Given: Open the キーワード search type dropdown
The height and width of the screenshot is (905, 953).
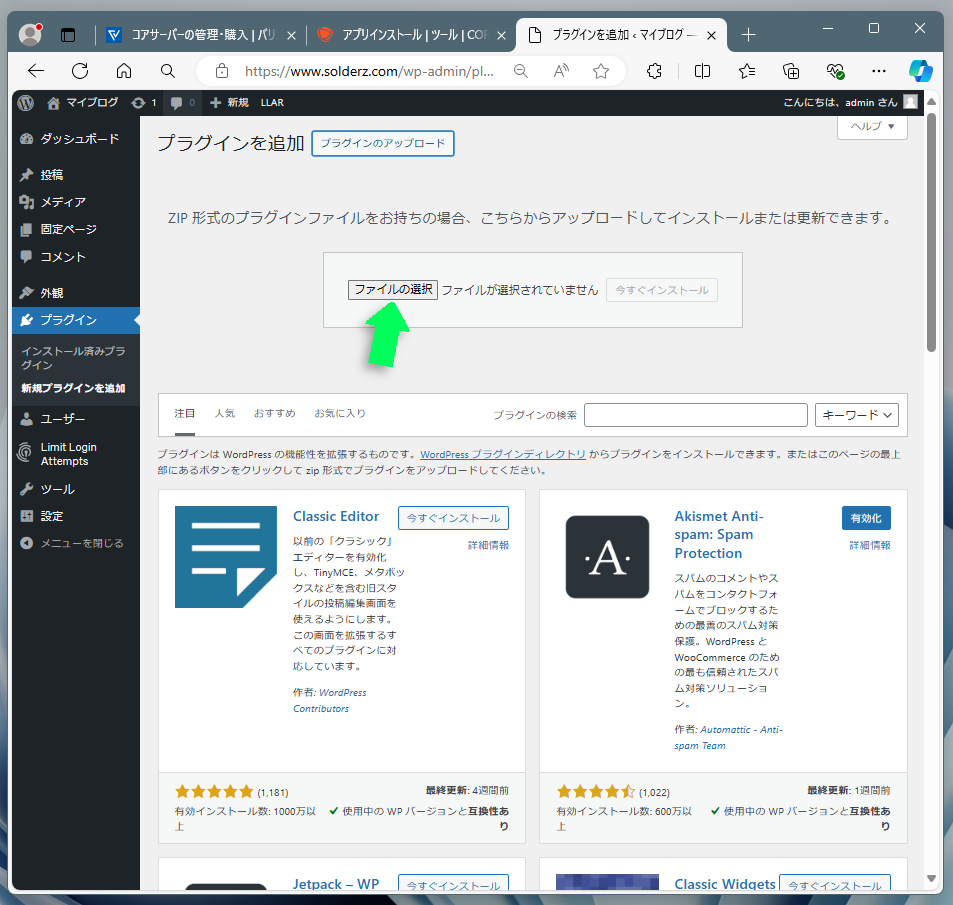Looking at the screenshot, I should (856, 415).
